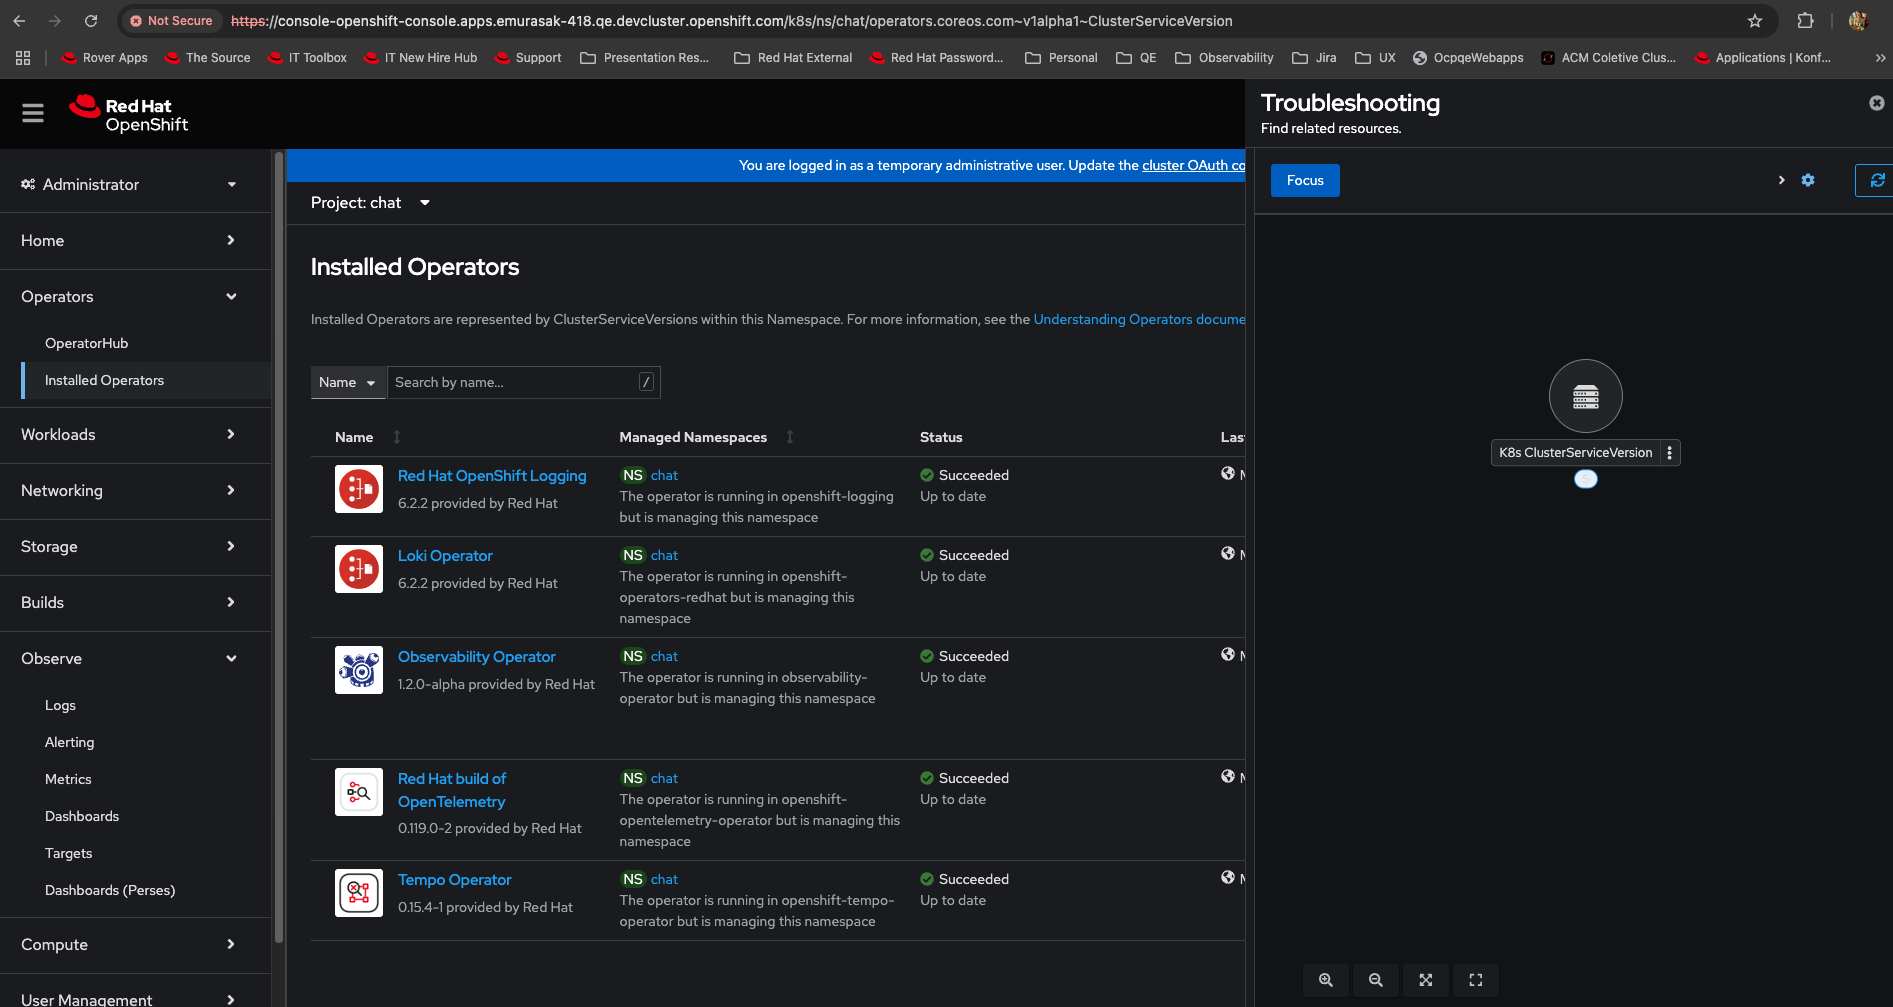This screenshot has height=1007, width=1893.
Task: Go to OperatorHub in the sidebar
Action: [87, 343]
